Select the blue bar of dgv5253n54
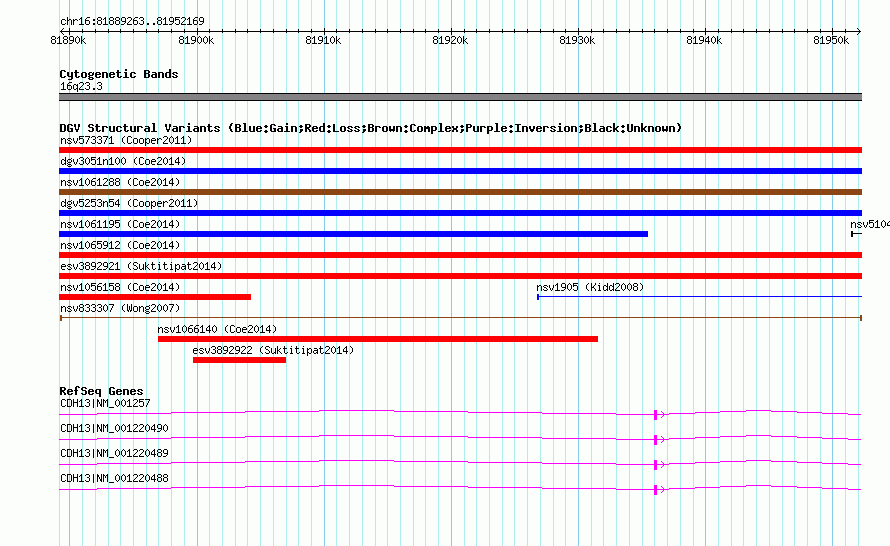The image size is (890, 546). (460, 213)
